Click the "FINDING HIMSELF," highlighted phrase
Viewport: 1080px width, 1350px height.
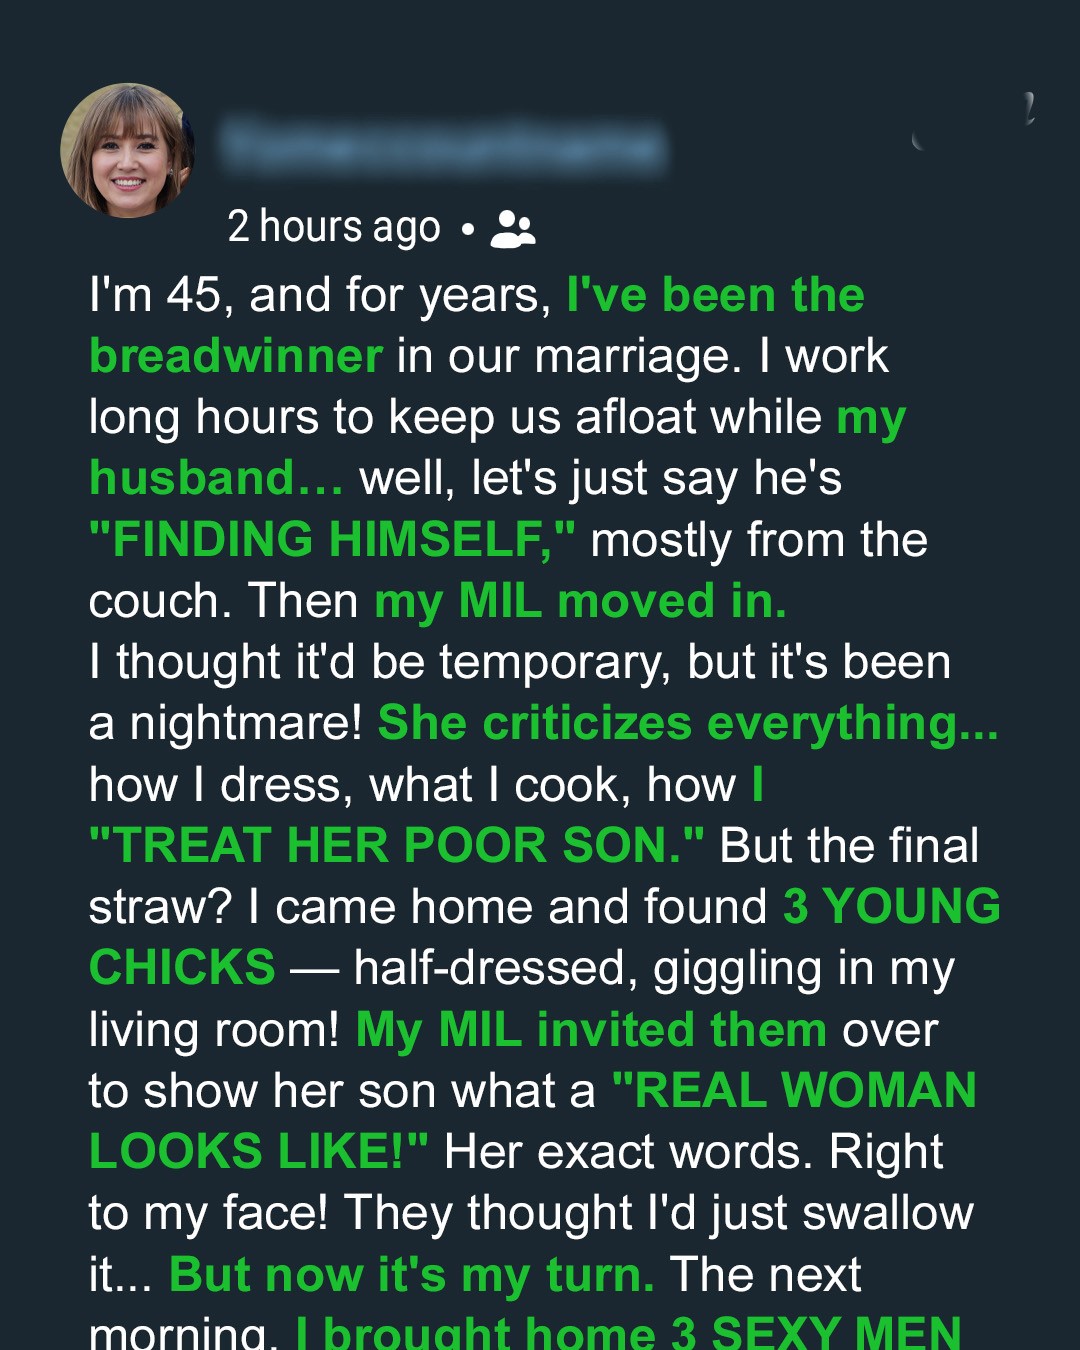pos(332,540)
